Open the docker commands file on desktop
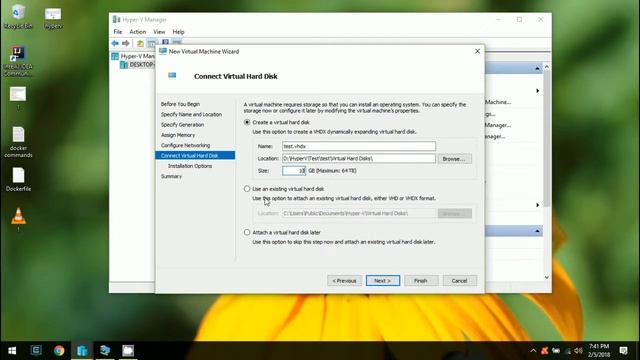Image resolution: width=640 pixels, height=360 pixels. [18, 142]
